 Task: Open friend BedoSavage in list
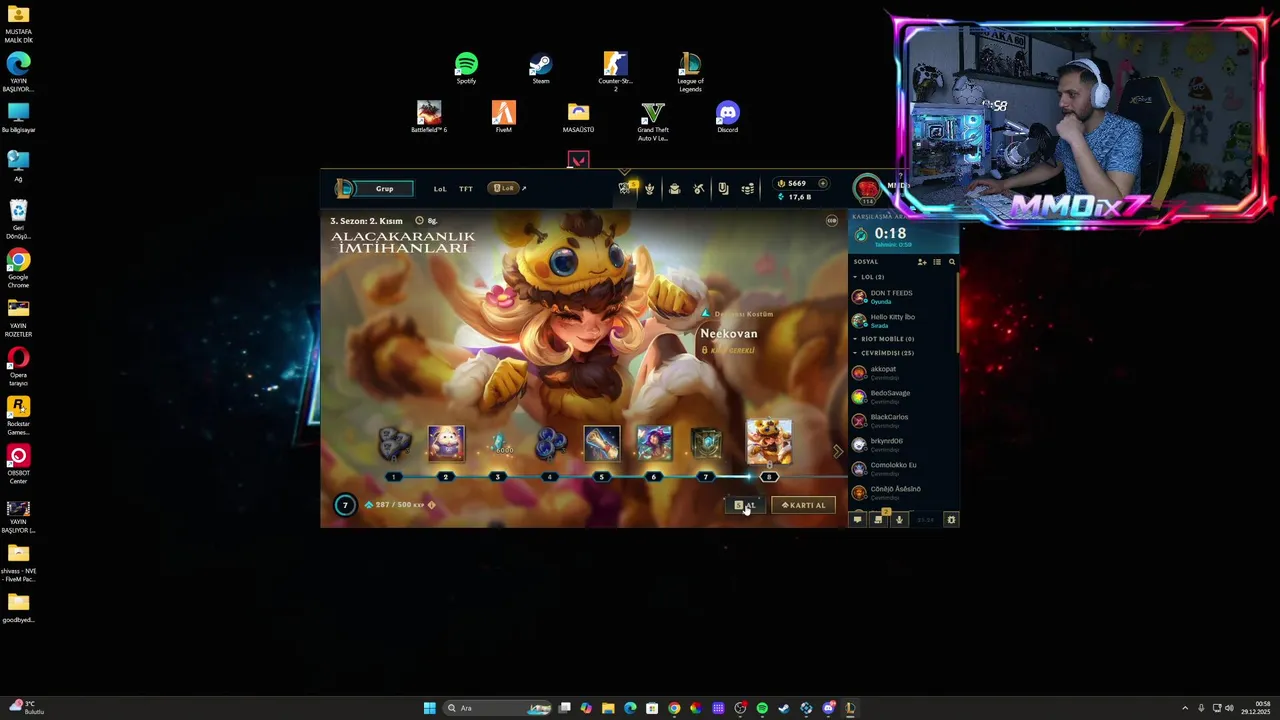(x=903, y=397)
